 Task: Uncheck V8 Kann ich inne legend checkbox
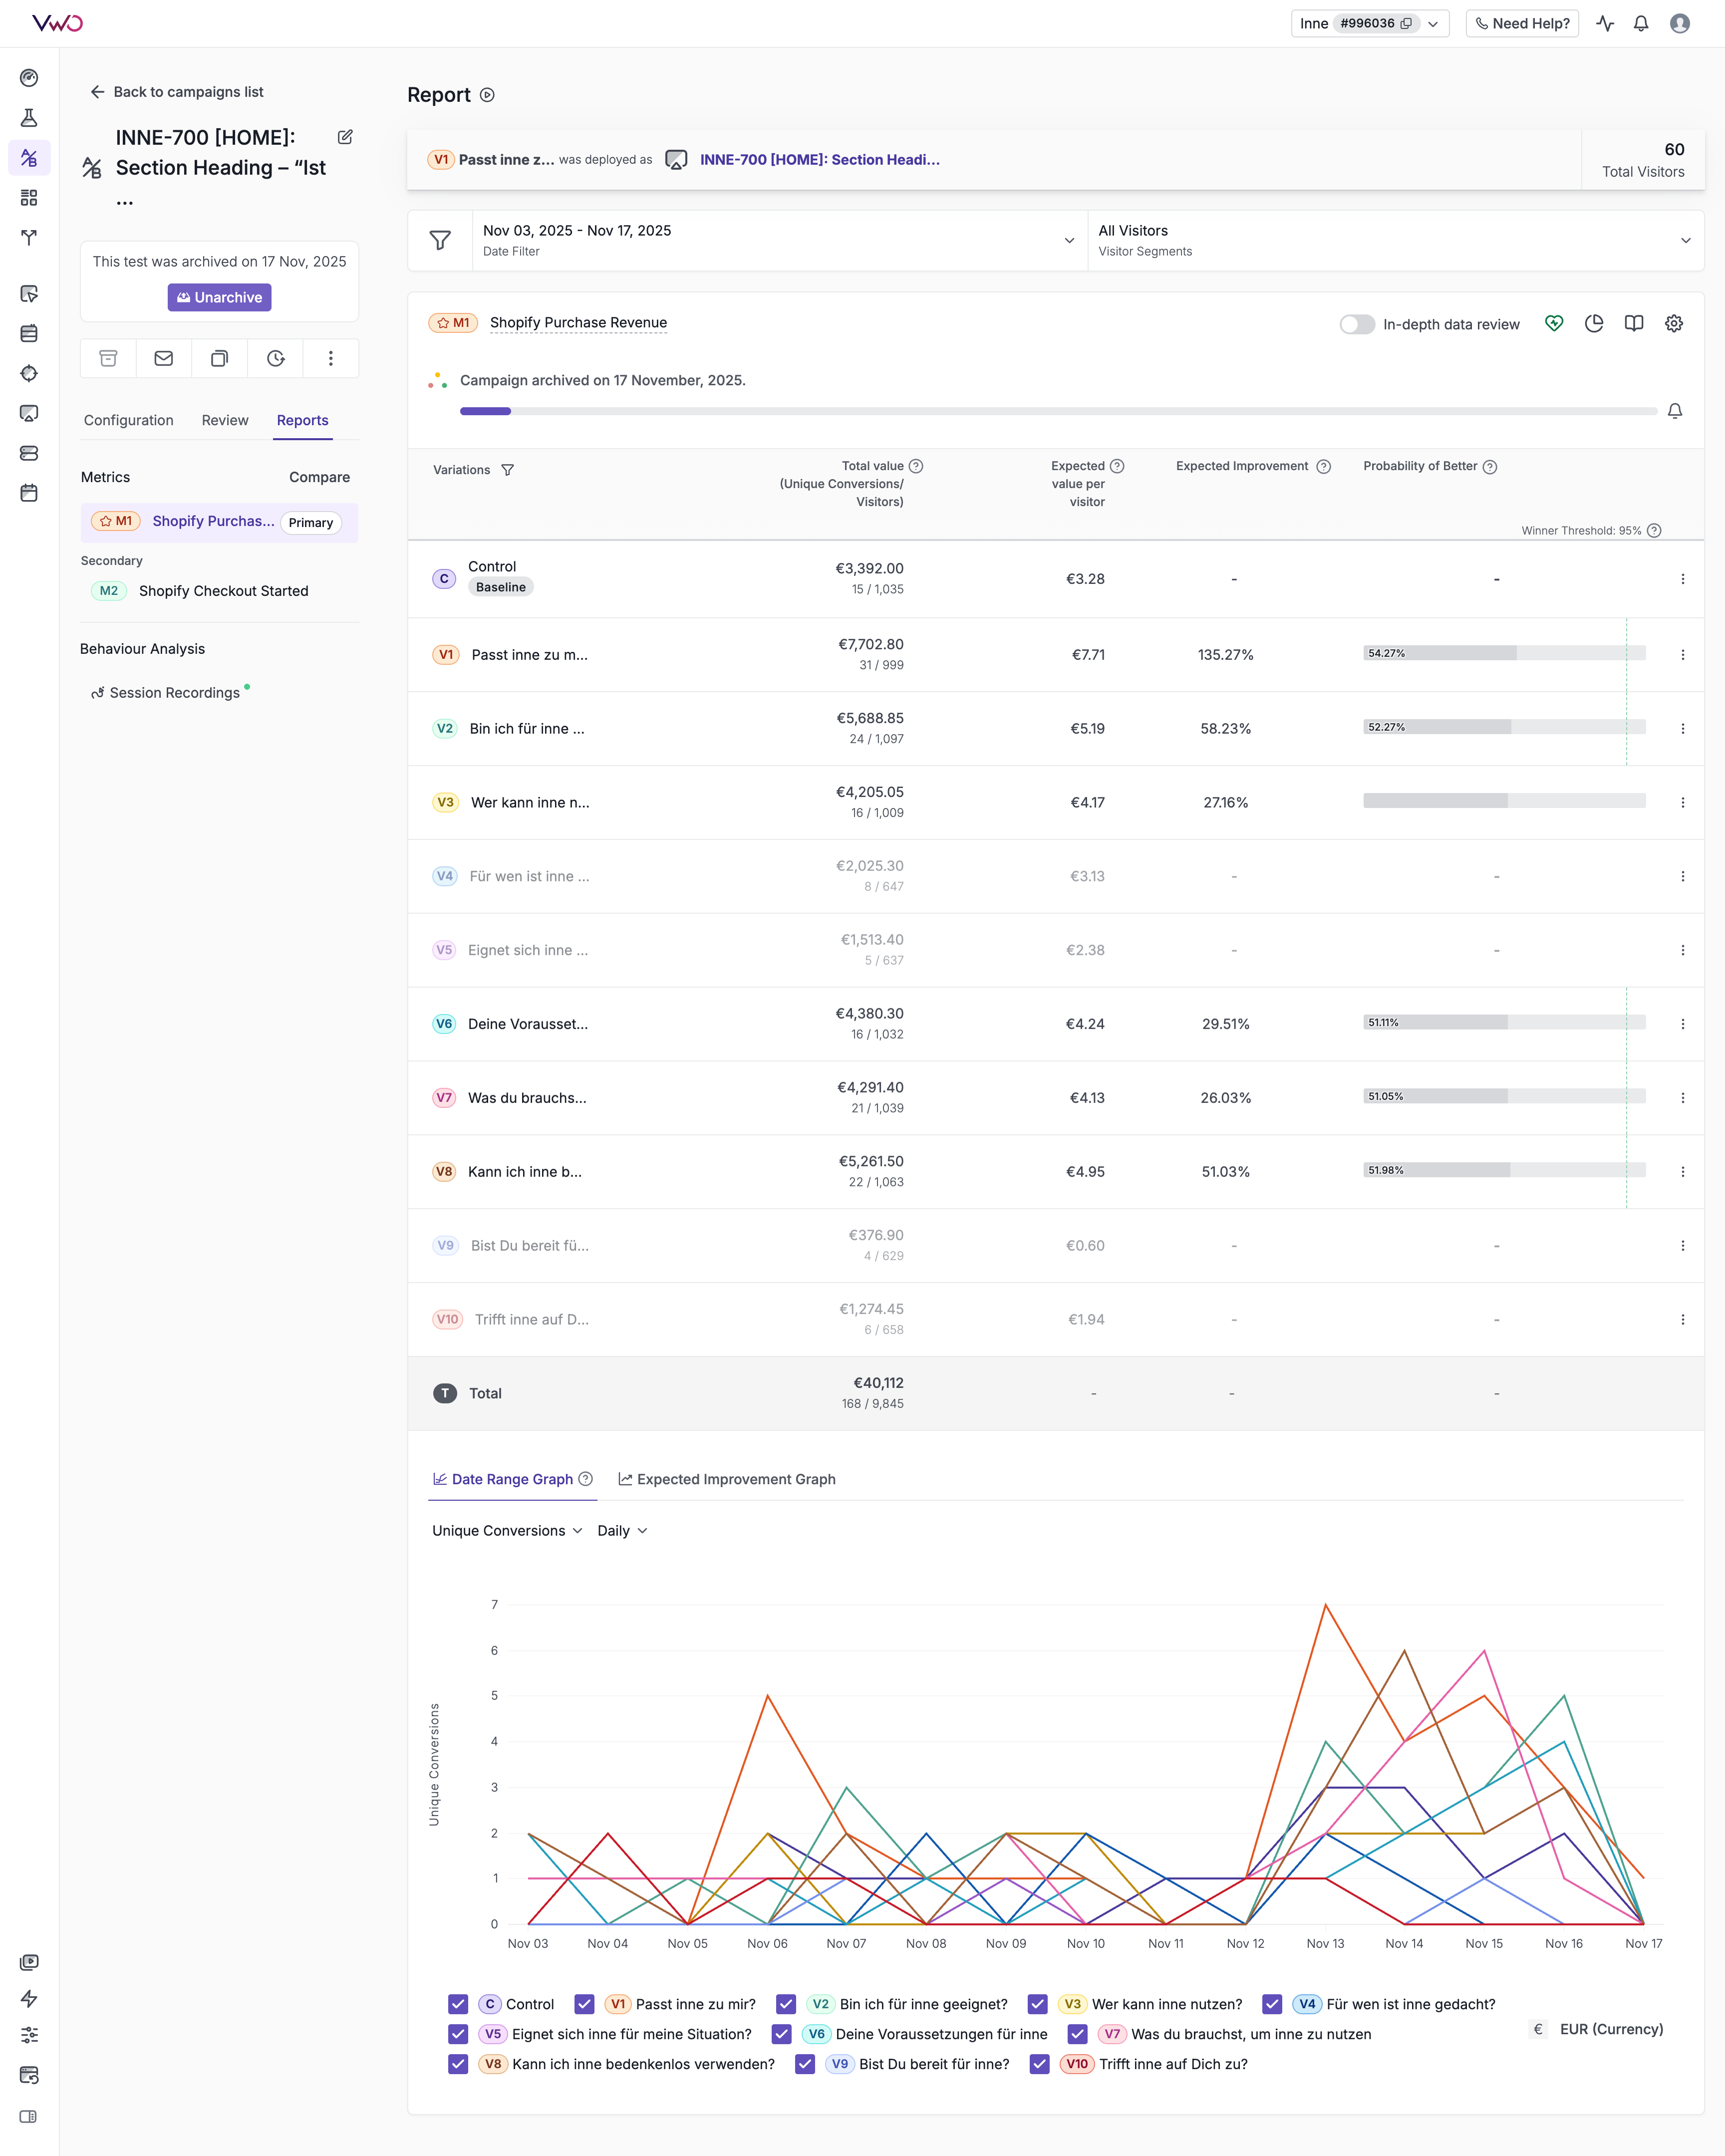(458, 2064)
